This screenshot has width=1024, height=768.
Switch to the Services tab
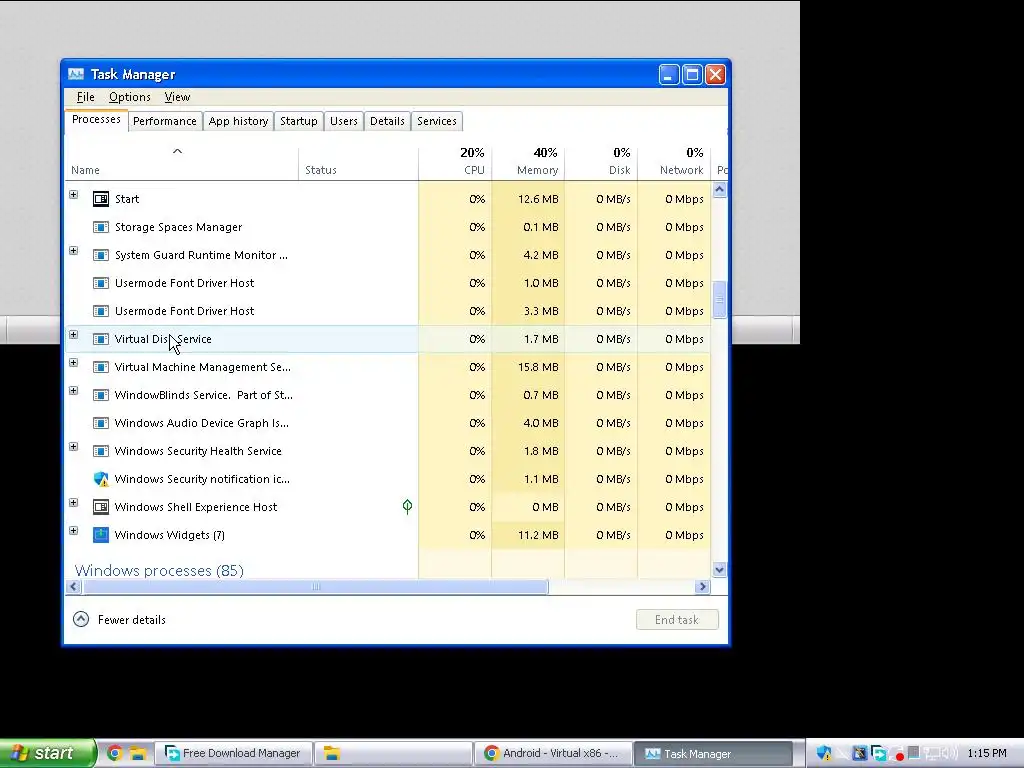coord(437,121)
